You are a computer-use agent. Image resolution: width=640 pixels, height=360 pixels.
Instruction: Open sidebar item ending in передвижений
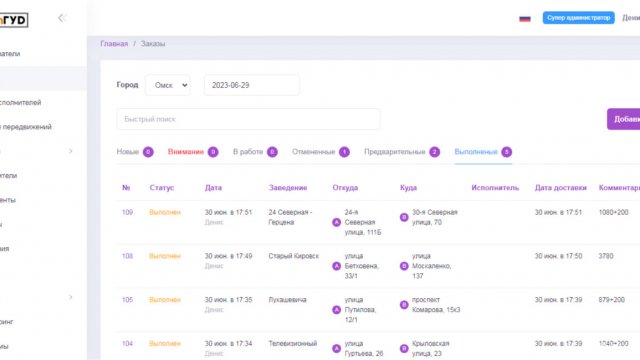(x=26, y=127)
